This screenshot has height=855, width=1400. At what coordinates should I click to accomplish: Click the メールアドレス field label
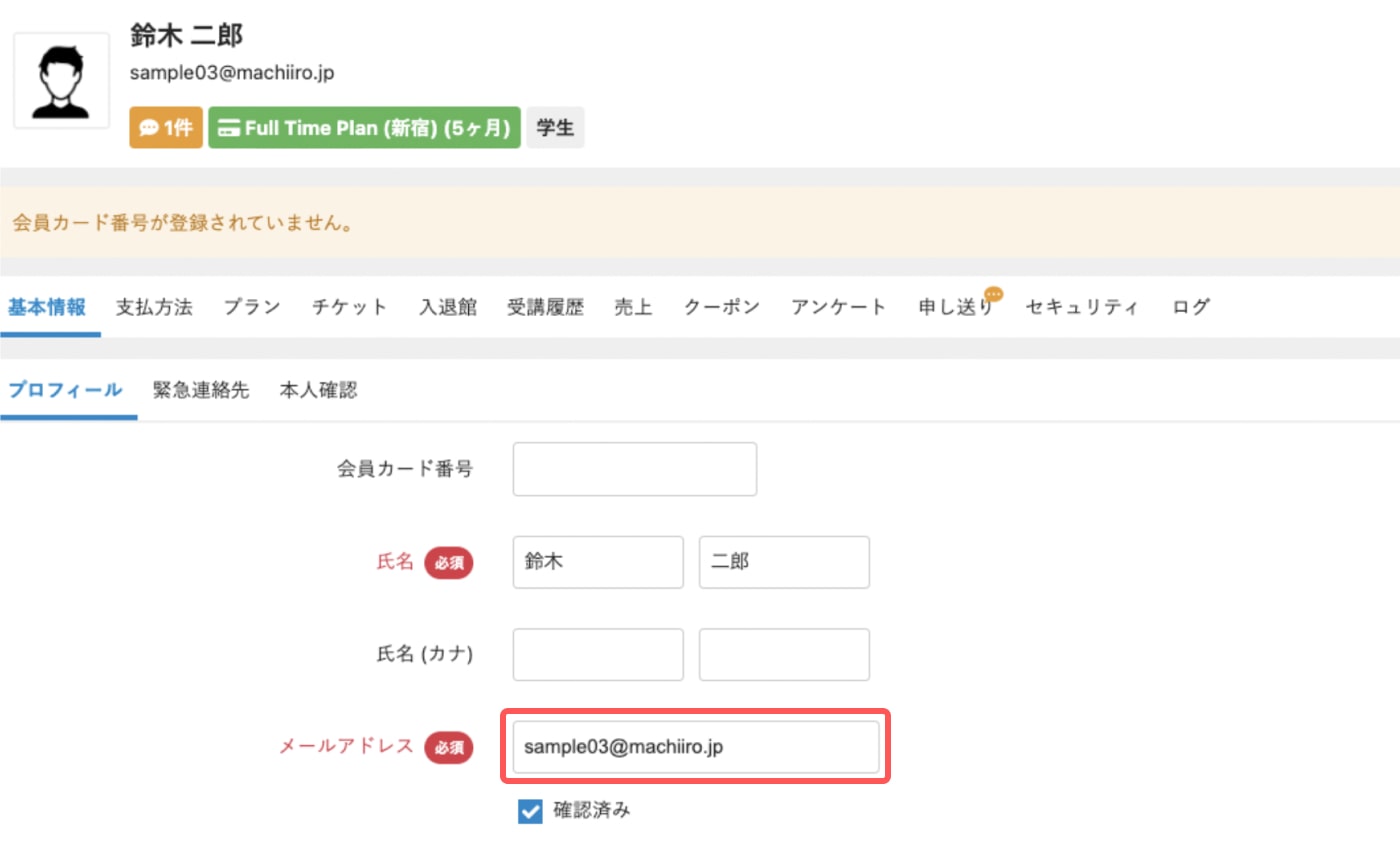click(346, 746)
